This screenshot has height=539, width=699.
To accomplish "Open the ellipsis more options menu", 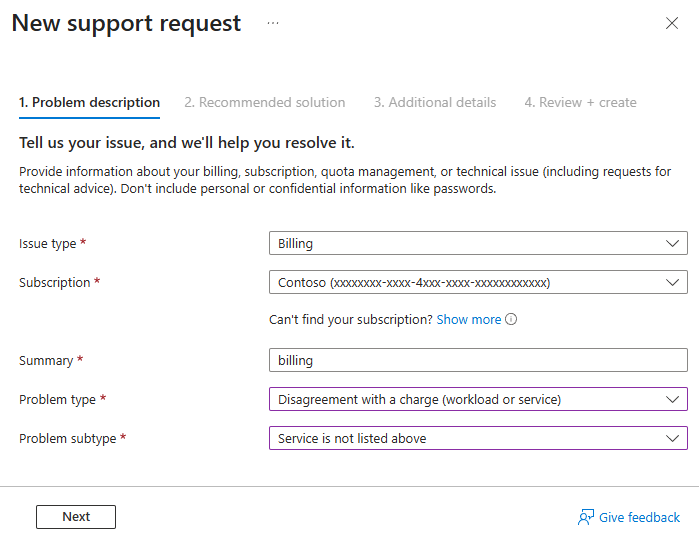I will [273, 23].
